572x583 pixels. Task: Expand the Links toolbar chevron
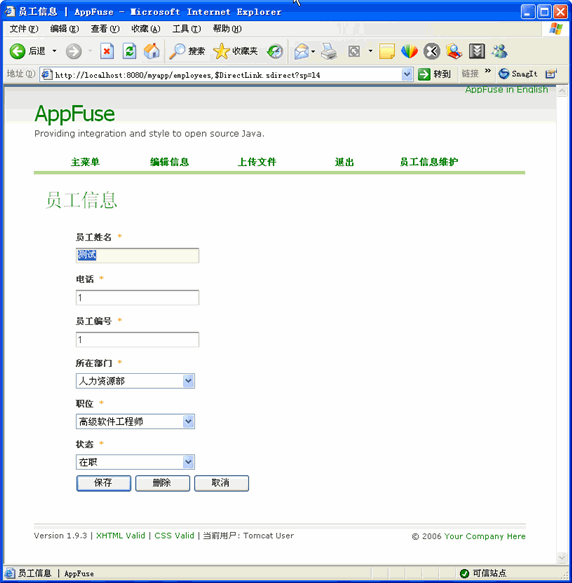point(488,70)
